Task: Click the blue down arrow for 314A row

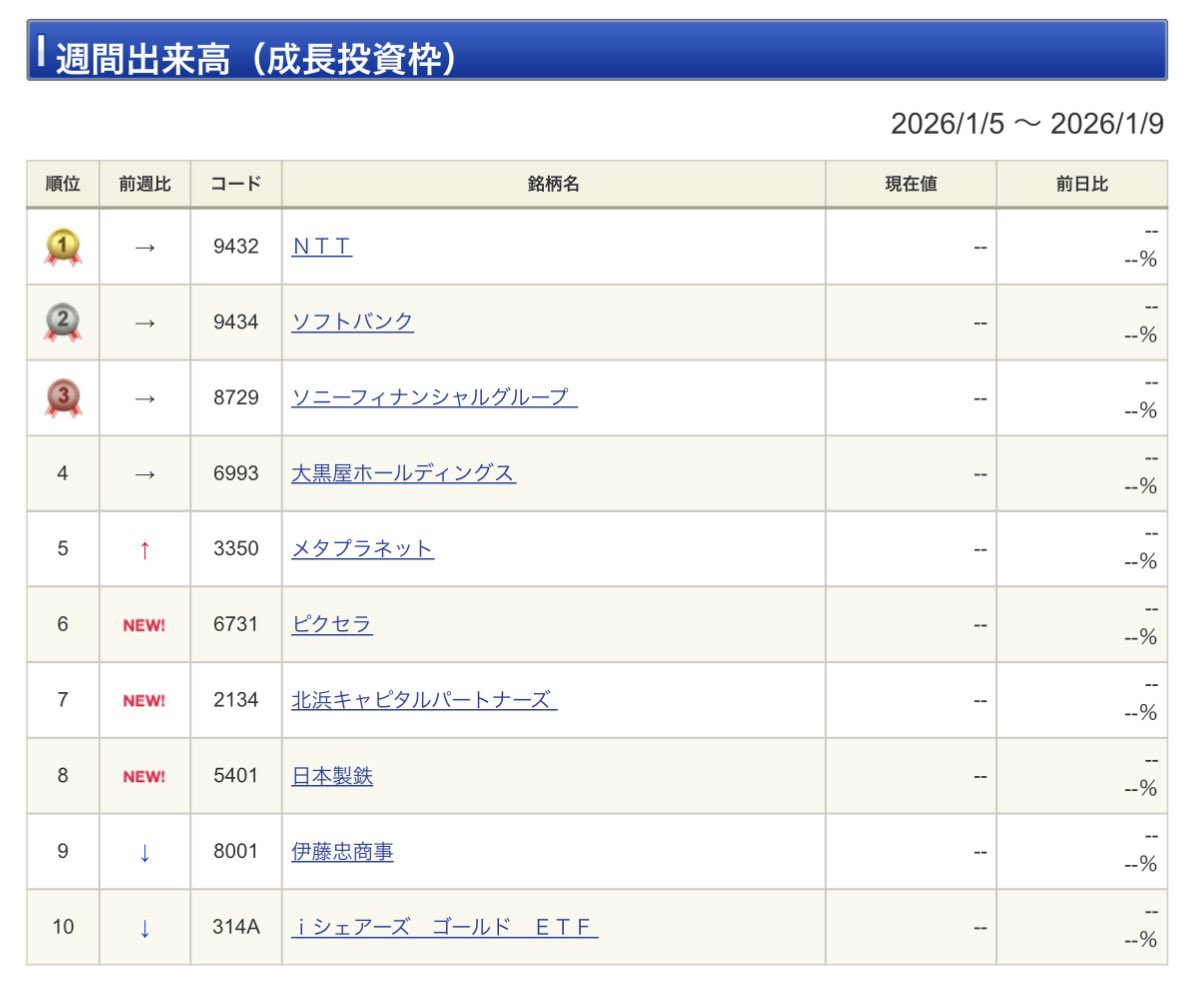Action: (x=144, y=927)
